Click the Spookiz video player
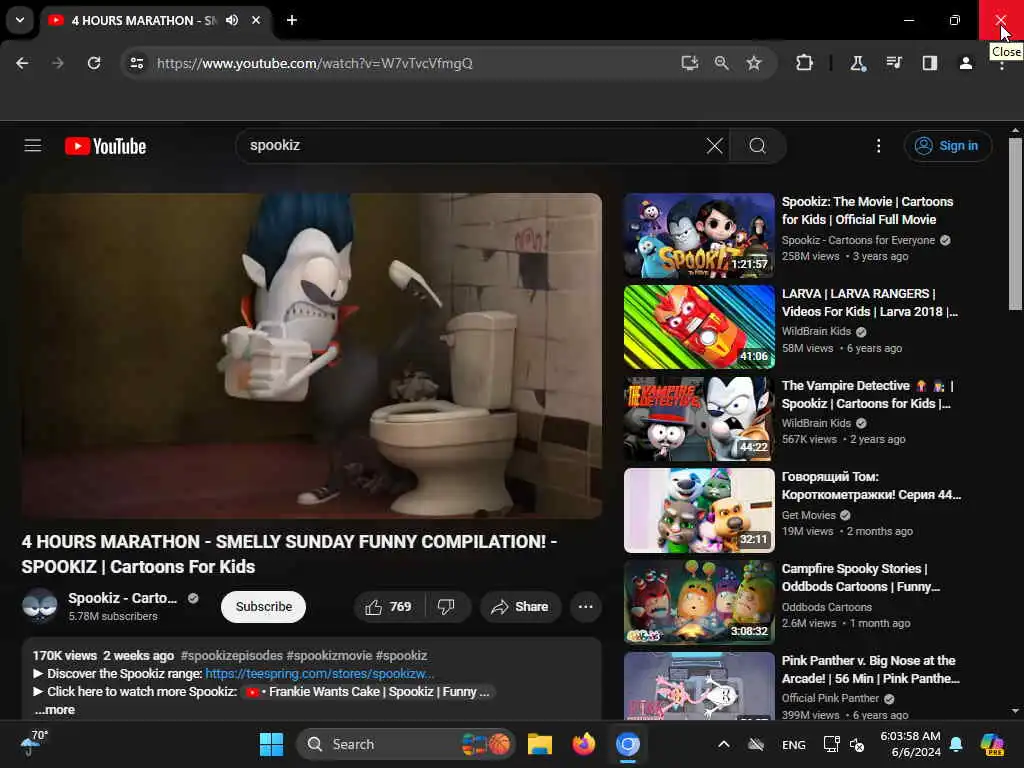1024x768 pixels. (x=312, y=356)
